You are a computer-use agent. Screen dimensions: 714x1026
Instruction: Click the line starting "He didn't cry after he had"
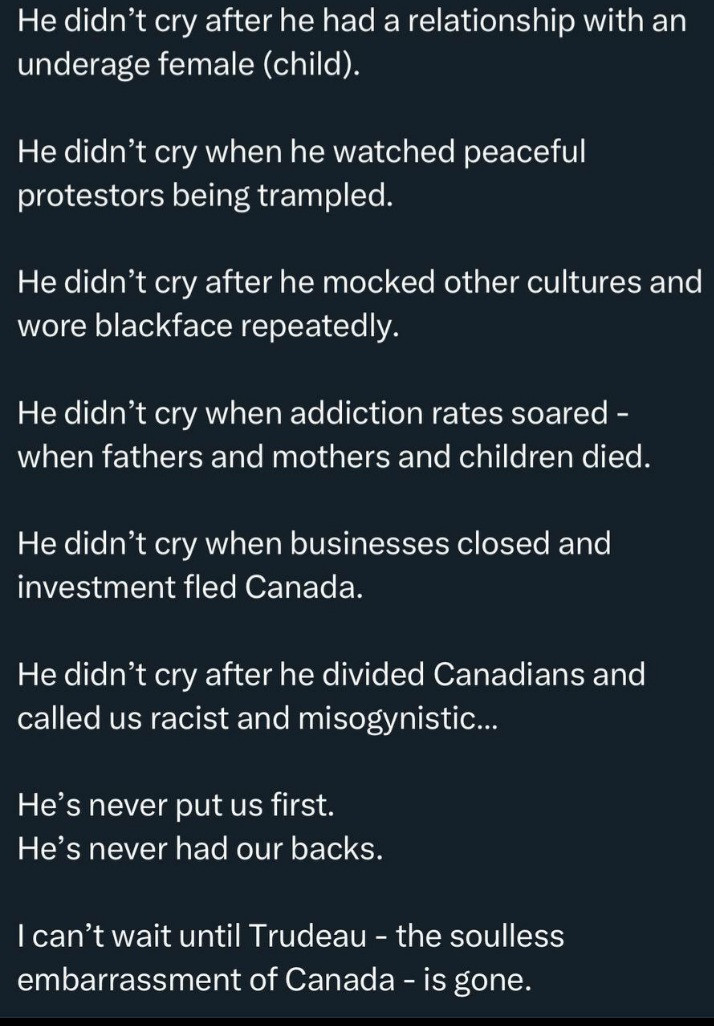pos(352,23)
